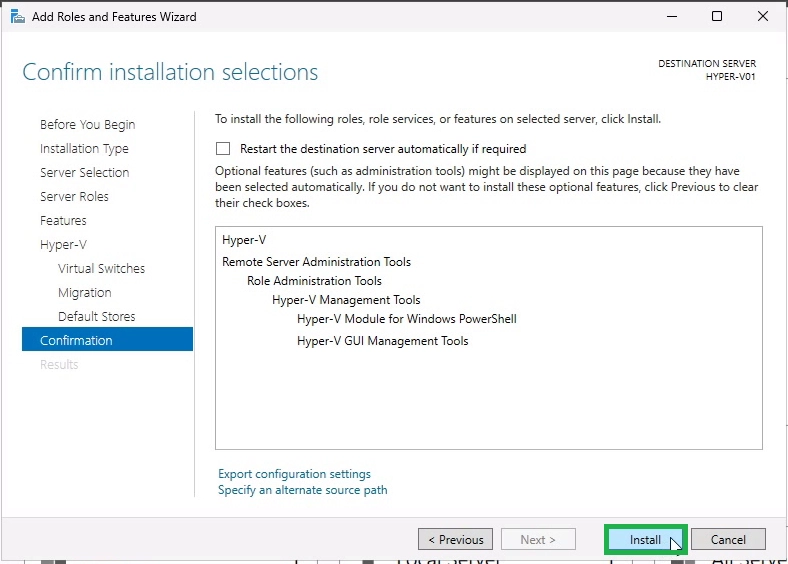
Task: Cancel the Add Roles and Features Wizard
Action: [x=728, y=539]
